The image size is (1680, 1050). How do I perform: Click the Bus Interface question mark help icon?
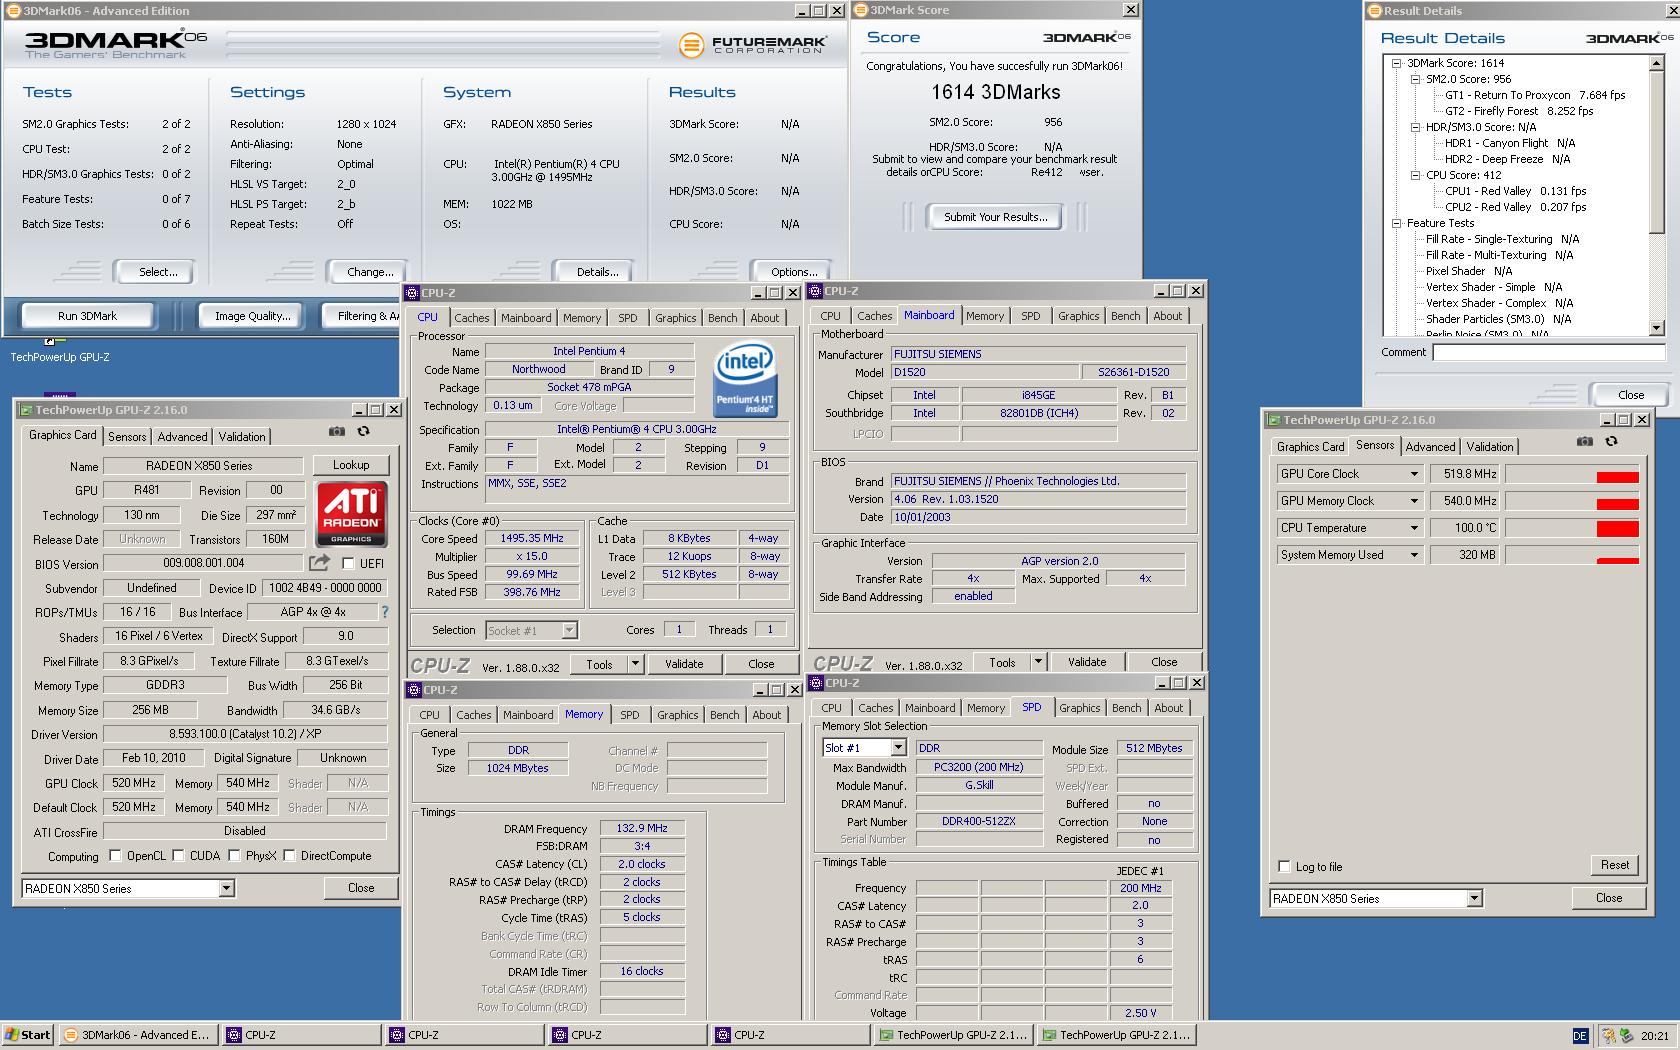385,612
